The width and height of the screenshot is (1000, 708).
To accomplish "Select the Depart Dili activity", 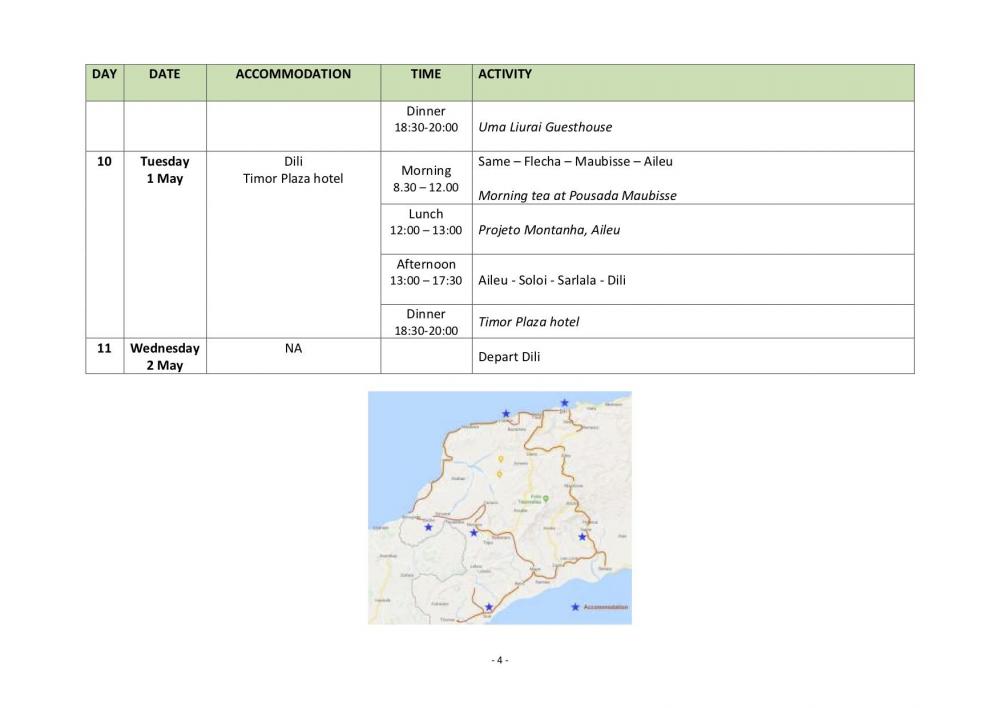I will pos(509,357).
